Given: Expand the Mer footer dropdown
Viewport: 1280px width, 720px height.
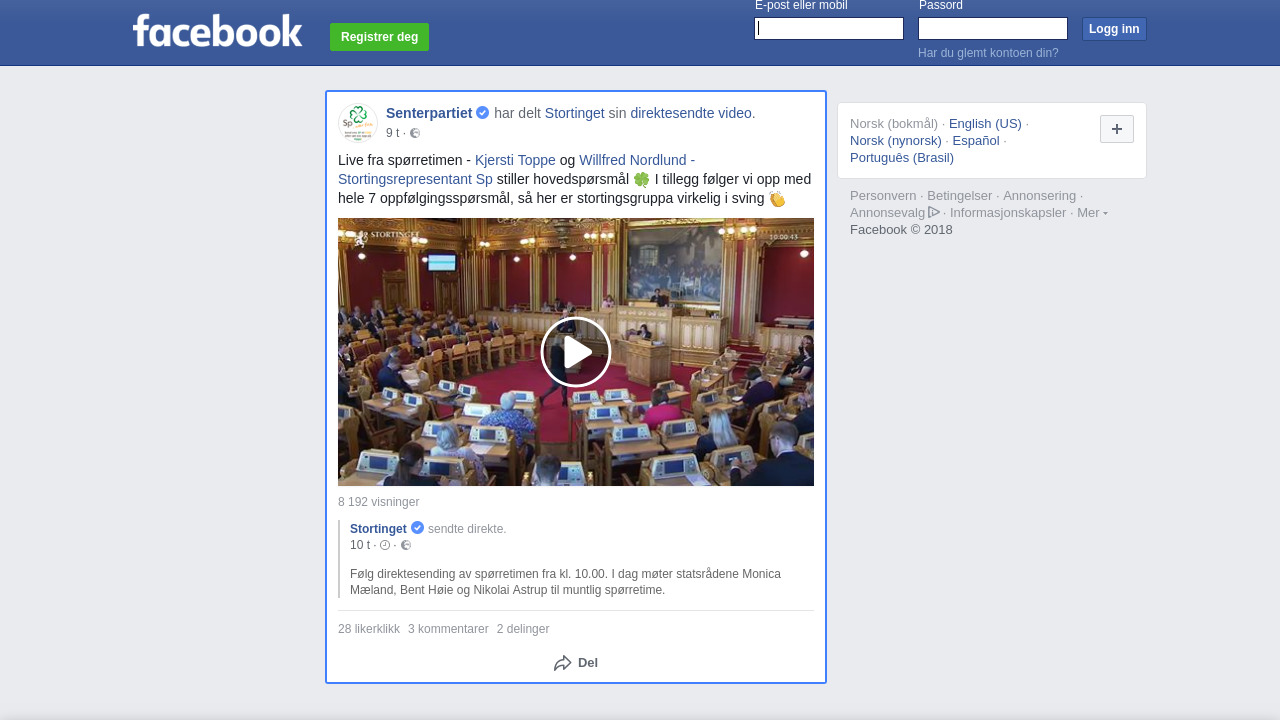Looking at the screenshot, I should coord(1092,212).
